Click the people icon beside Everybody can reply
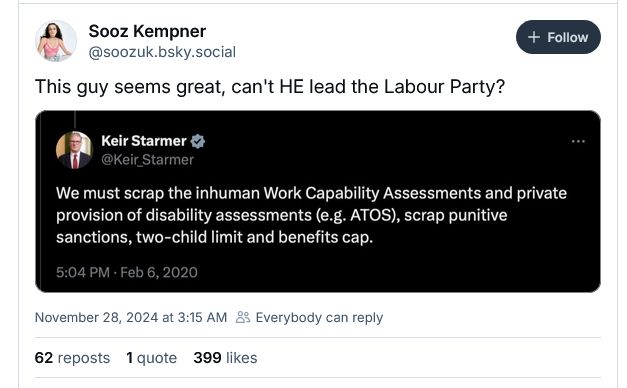This screenshot has height=388, width=627. coord(243,317)
